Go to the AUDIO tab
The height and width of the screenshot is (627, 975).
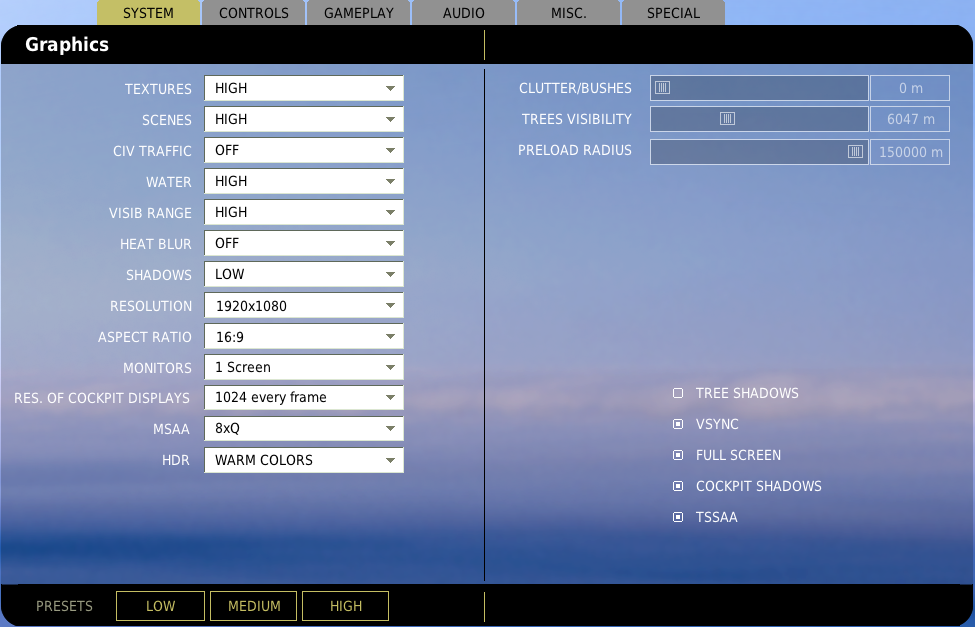coord(463,12)
